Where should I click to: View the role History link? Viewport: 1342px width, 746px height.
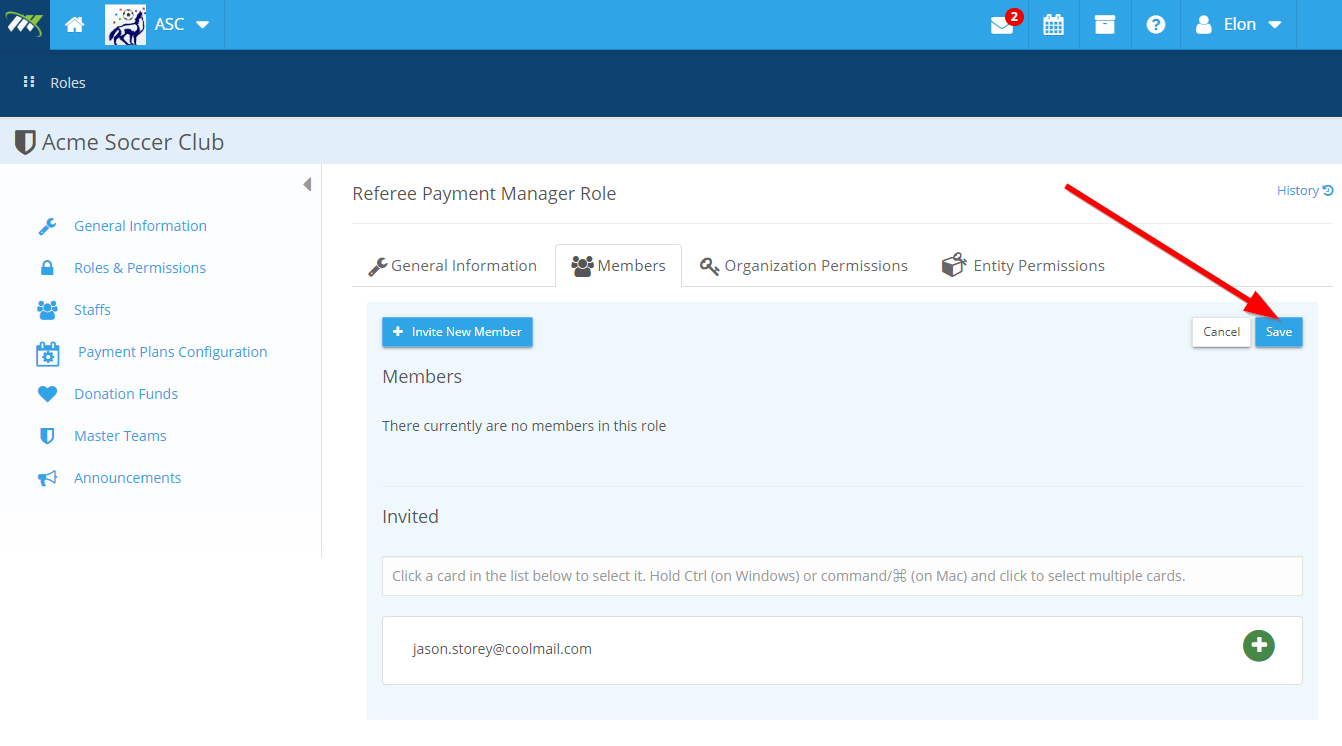pyautogui.click(x=1305, y=190)
